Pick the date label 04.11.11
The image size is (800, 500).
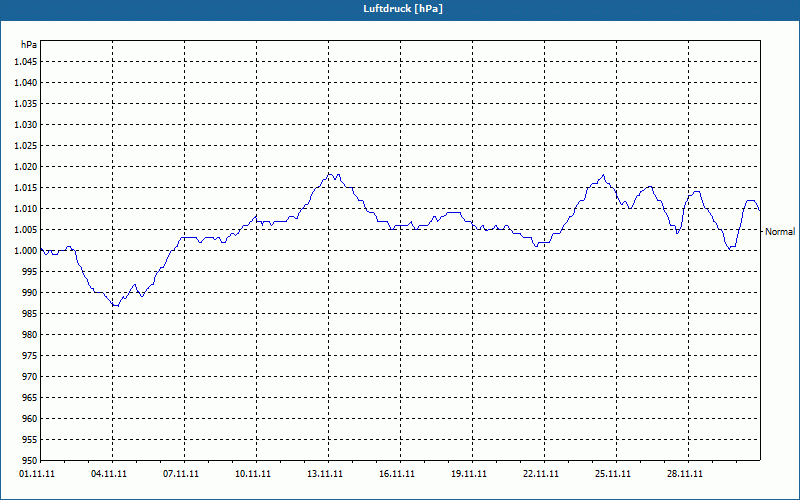(x=109, y=473)
